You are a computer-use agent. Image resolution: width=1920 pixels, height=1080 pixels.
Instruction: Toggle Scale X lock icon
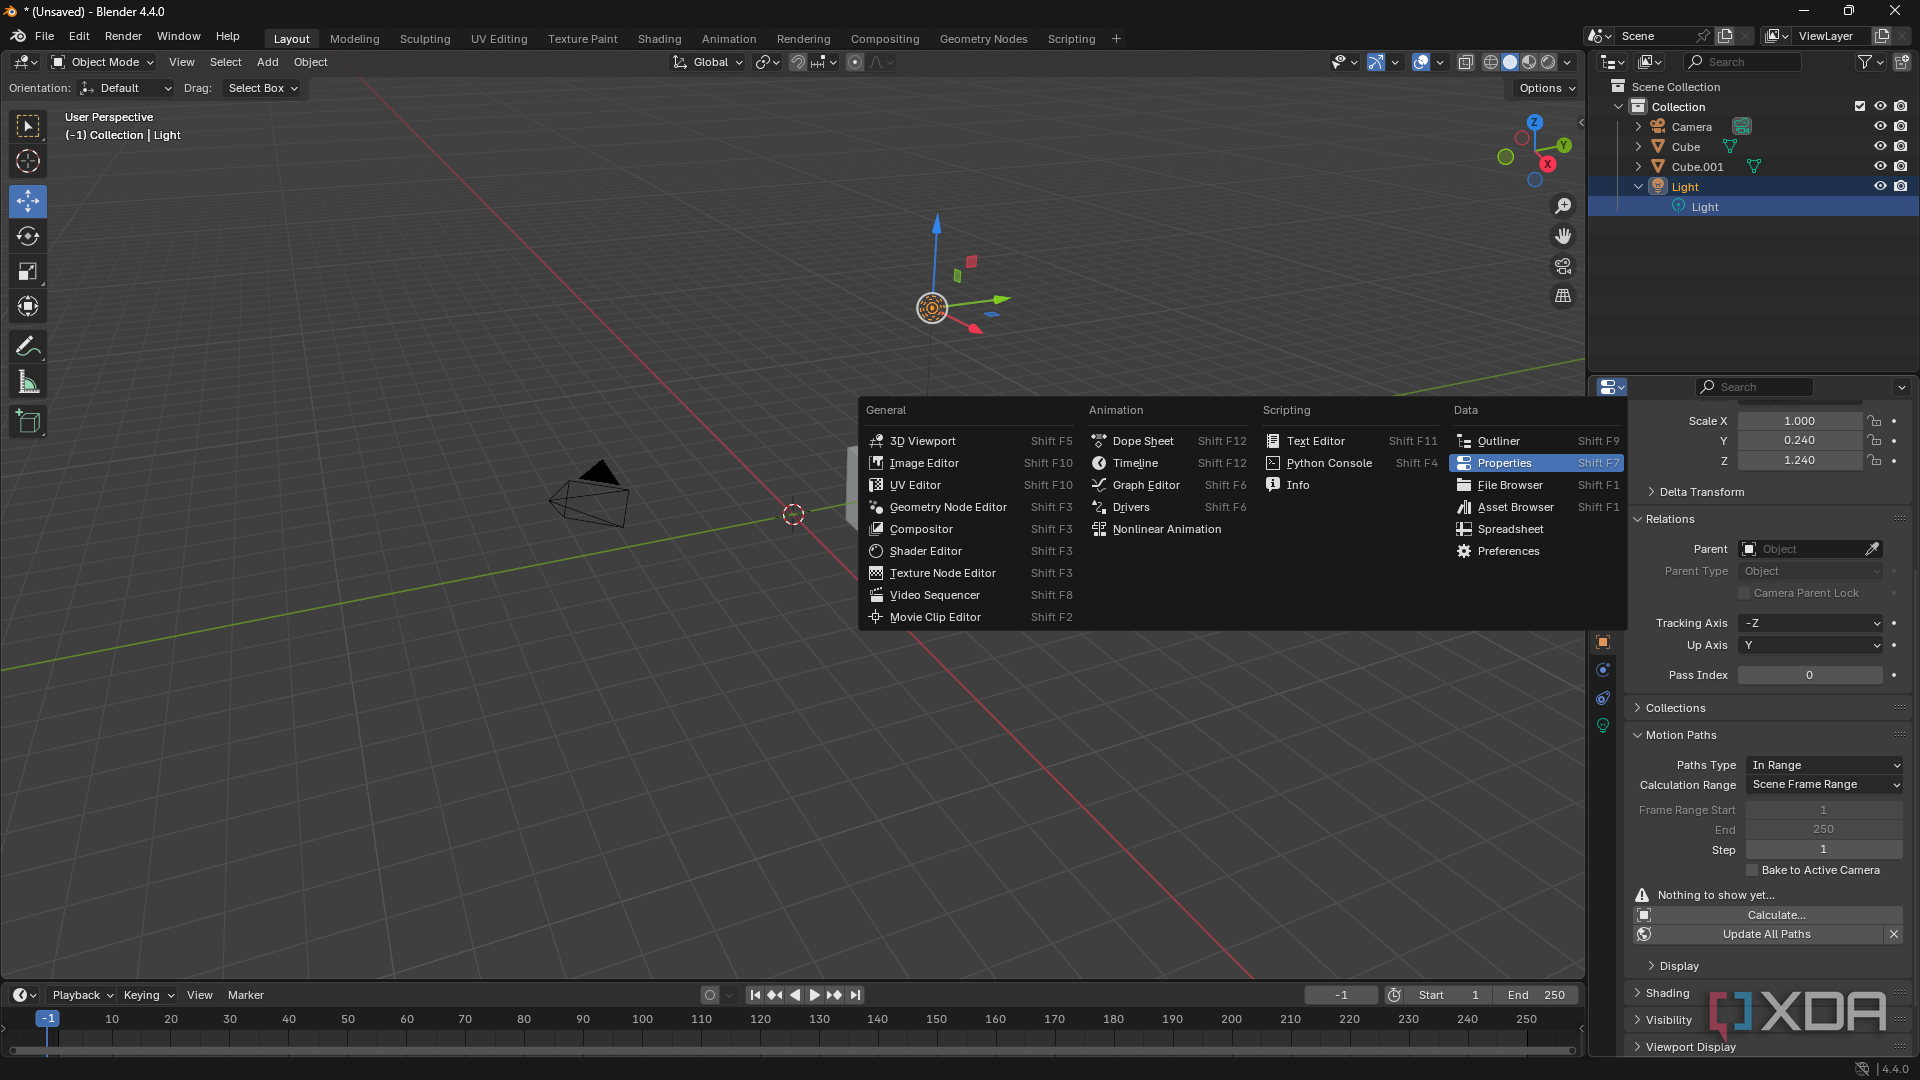1875,421
